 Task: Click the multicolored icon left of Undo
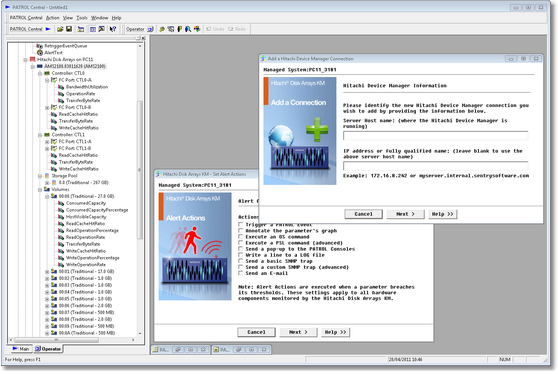pyautogui.click(x=197, y=29)
